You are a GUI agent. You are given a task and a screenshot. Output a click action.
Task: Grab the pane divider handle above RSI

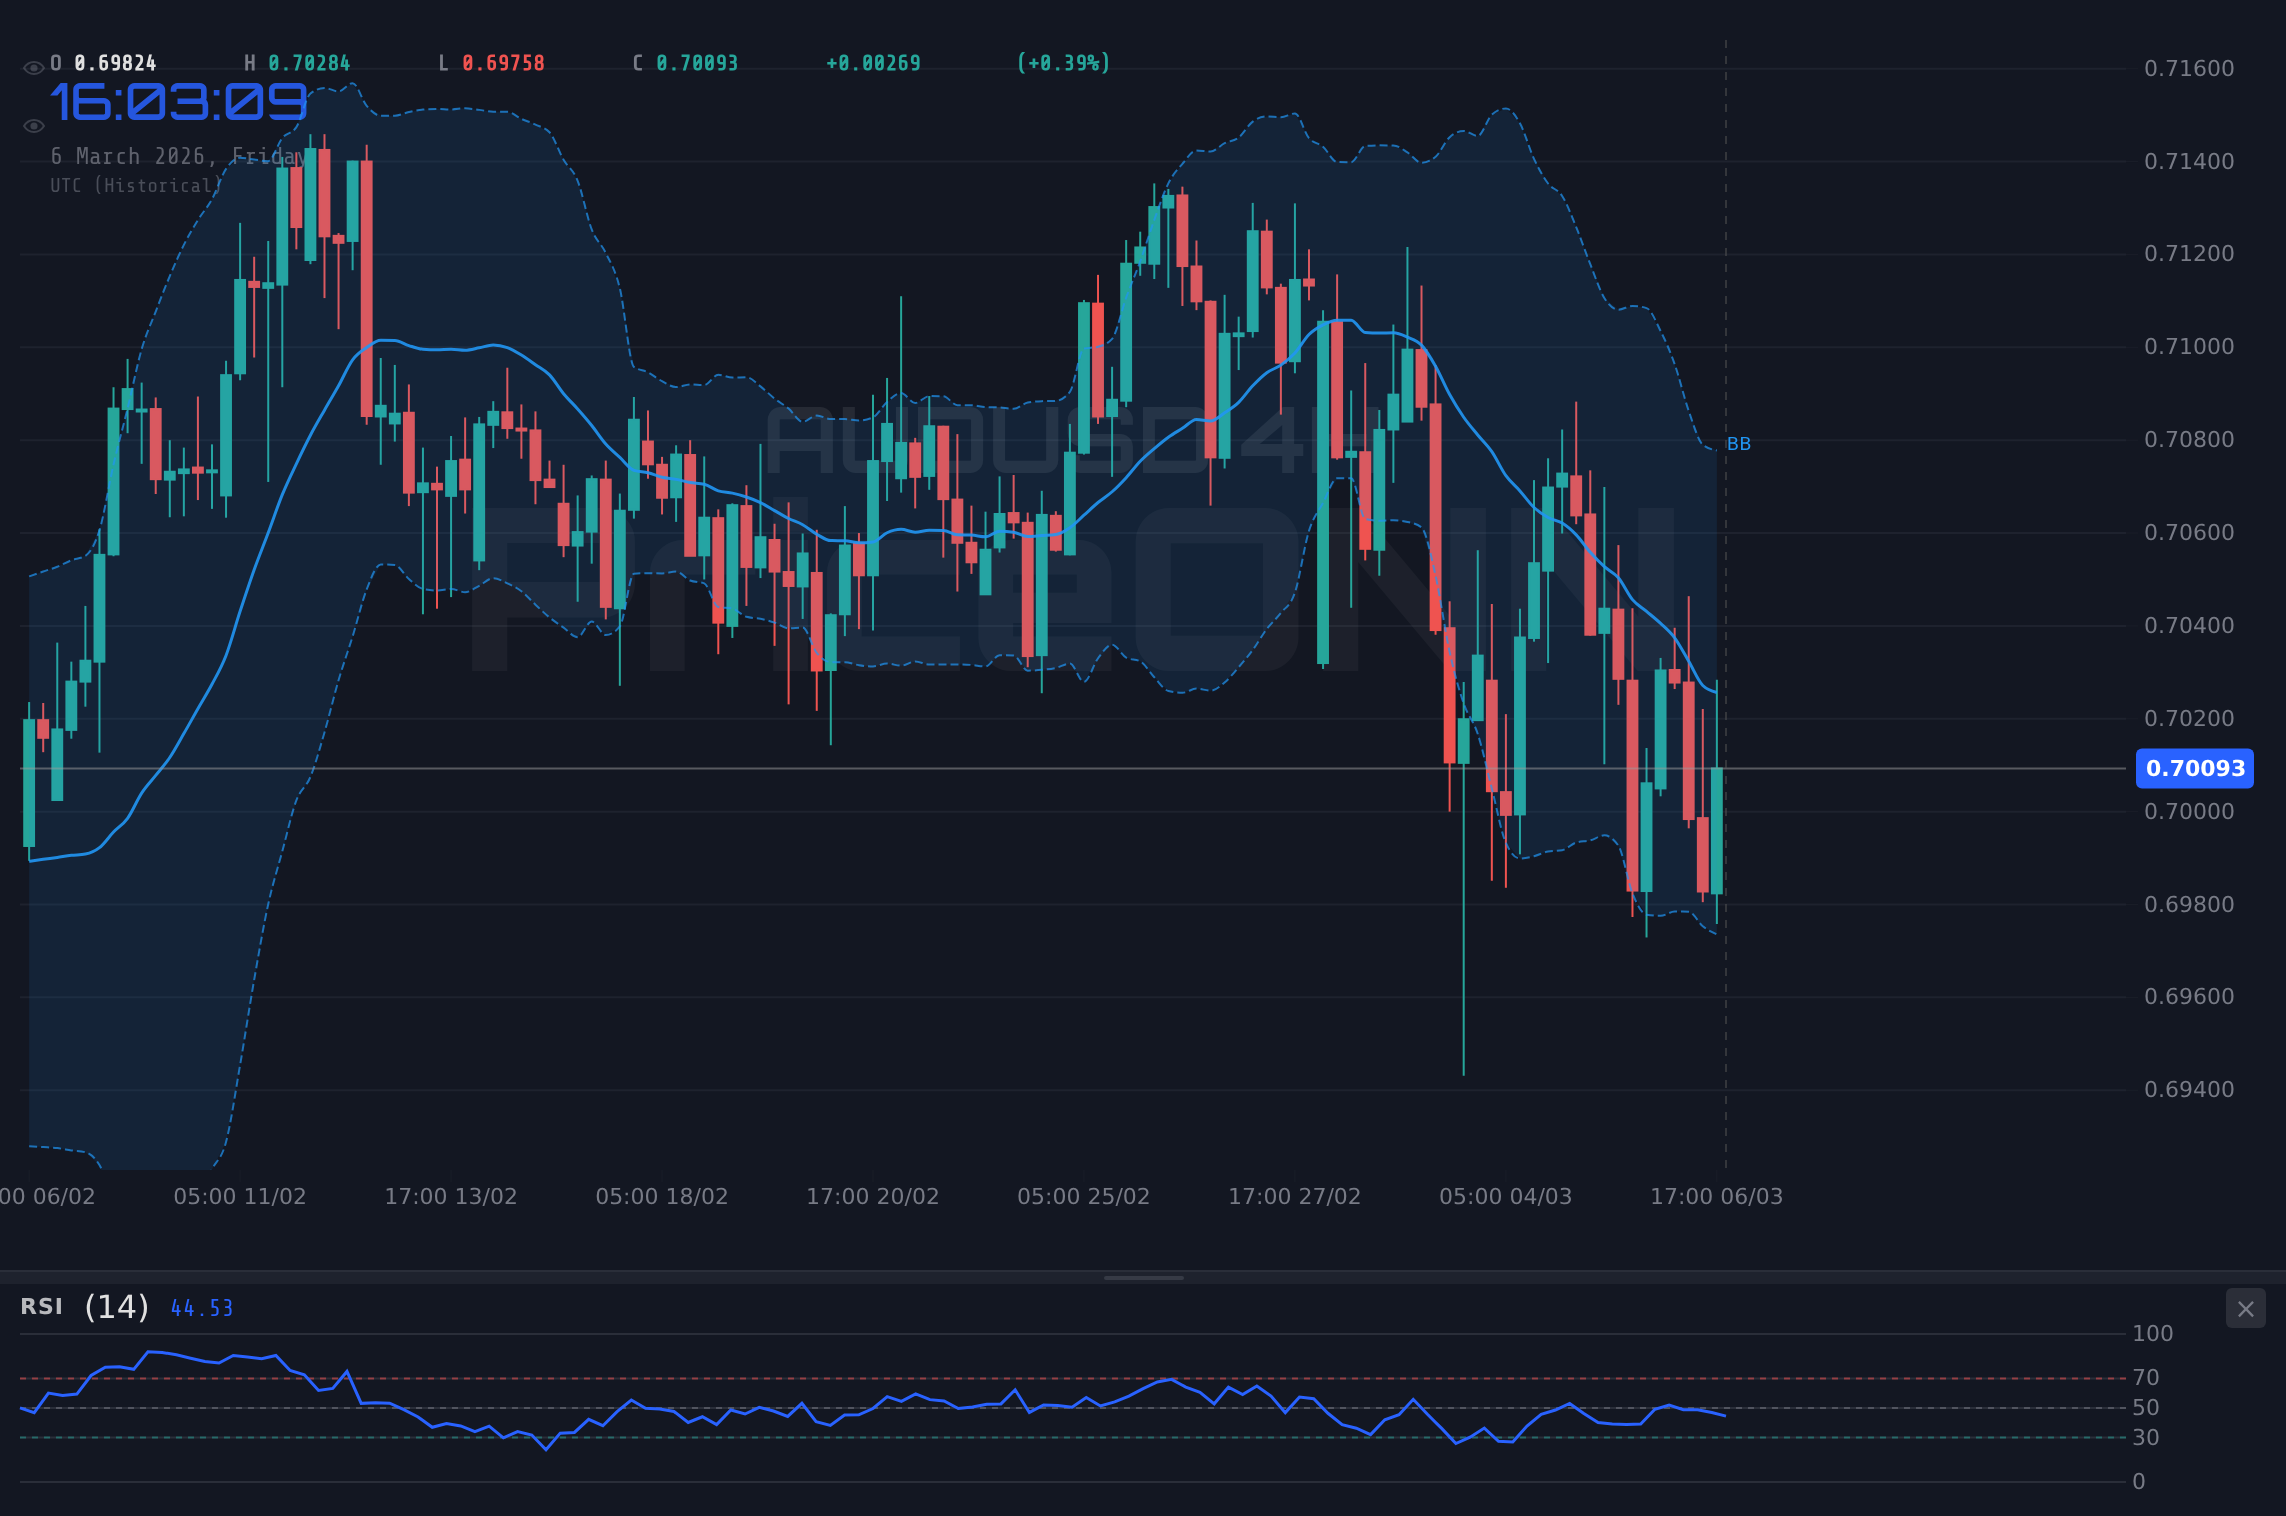[x=1143, y=1278]
